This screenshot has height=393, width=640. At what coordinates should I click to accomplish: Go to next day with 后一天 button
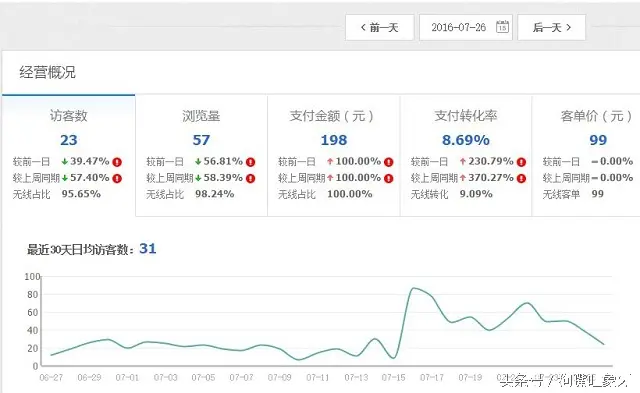tap(551, 27)
